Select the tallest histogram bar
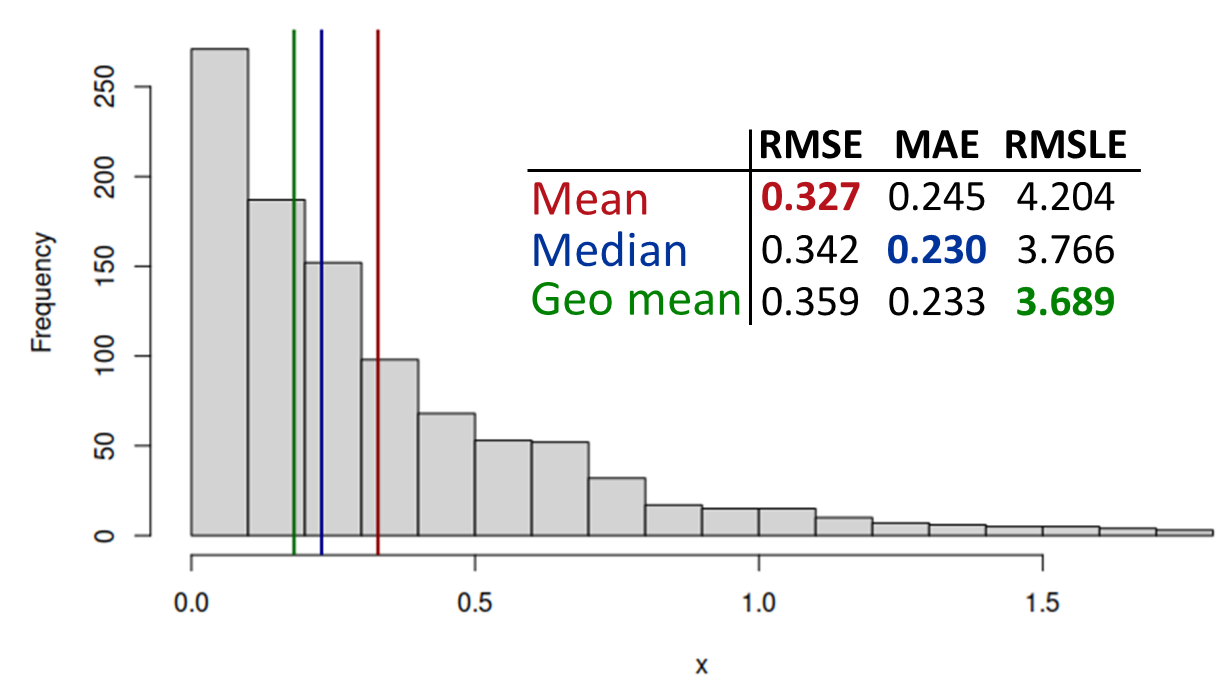 (x=220, y=292)
